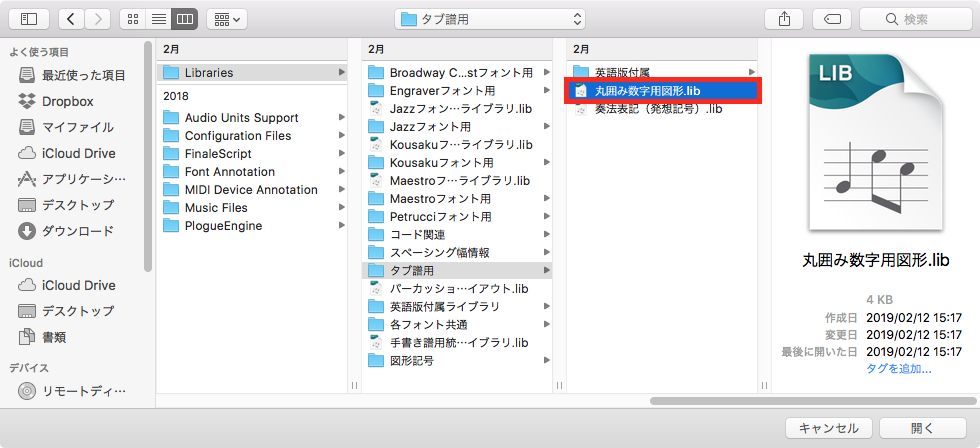Open the item arrangement grouping dropdown
The width and height of the screenshot is (980, 448).
click(227, 18)
